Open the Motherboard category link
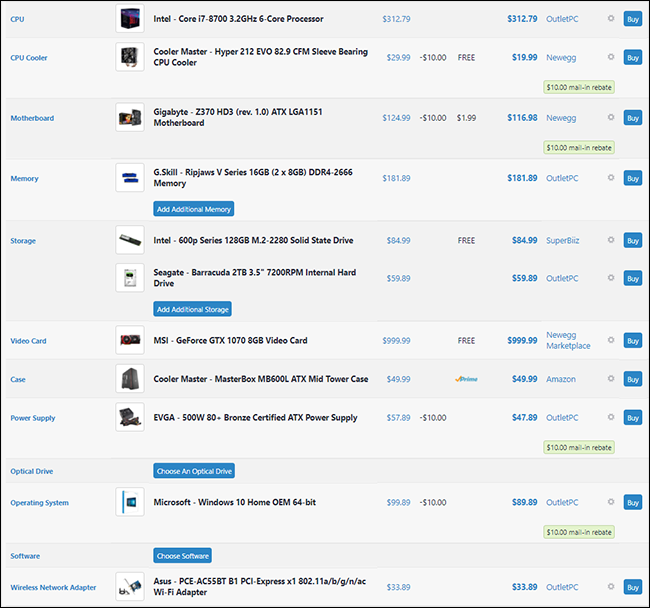The width and height of the screenshot is (650, 608). pos(32,118)
